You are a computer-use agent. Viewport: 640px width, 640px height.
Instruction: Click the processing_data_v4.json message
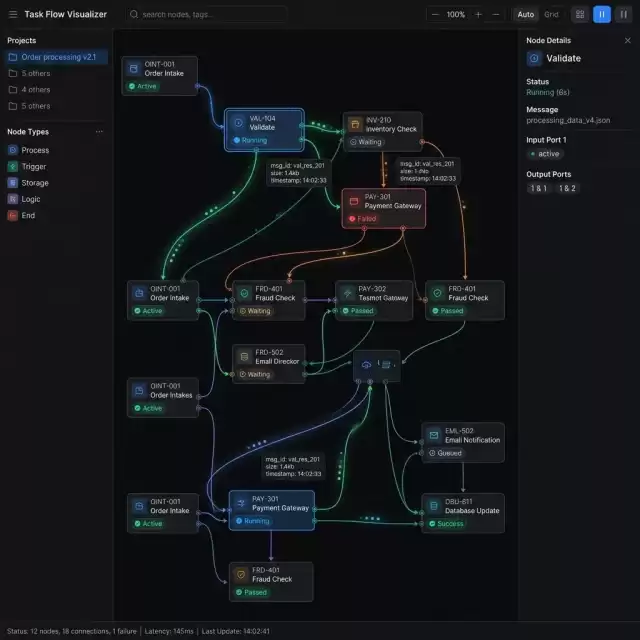tap(568, 120)
